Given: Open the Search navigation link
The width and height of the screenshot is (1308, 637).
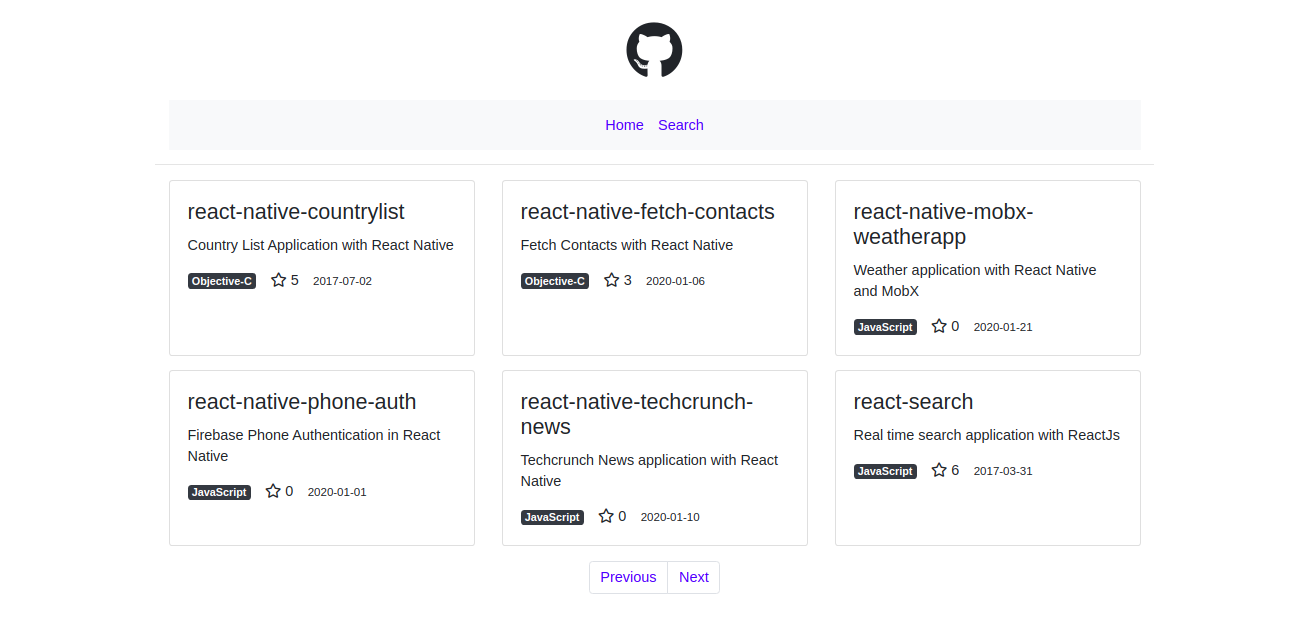Looking at the screenshot, I should point(680,125).
